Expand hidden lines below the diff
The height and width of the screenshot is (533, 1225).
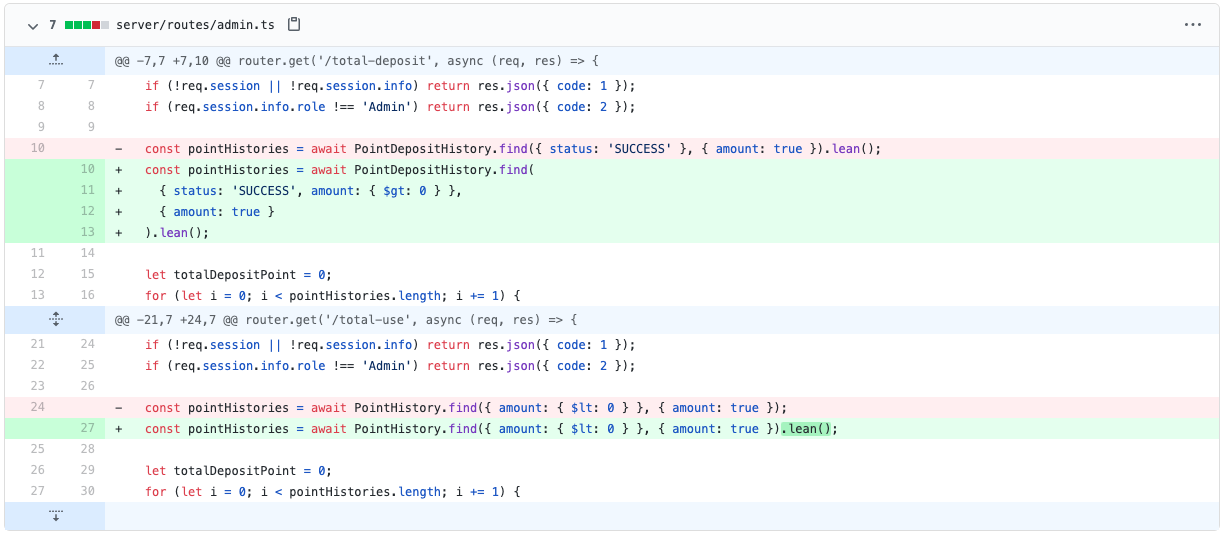point(55,515)
